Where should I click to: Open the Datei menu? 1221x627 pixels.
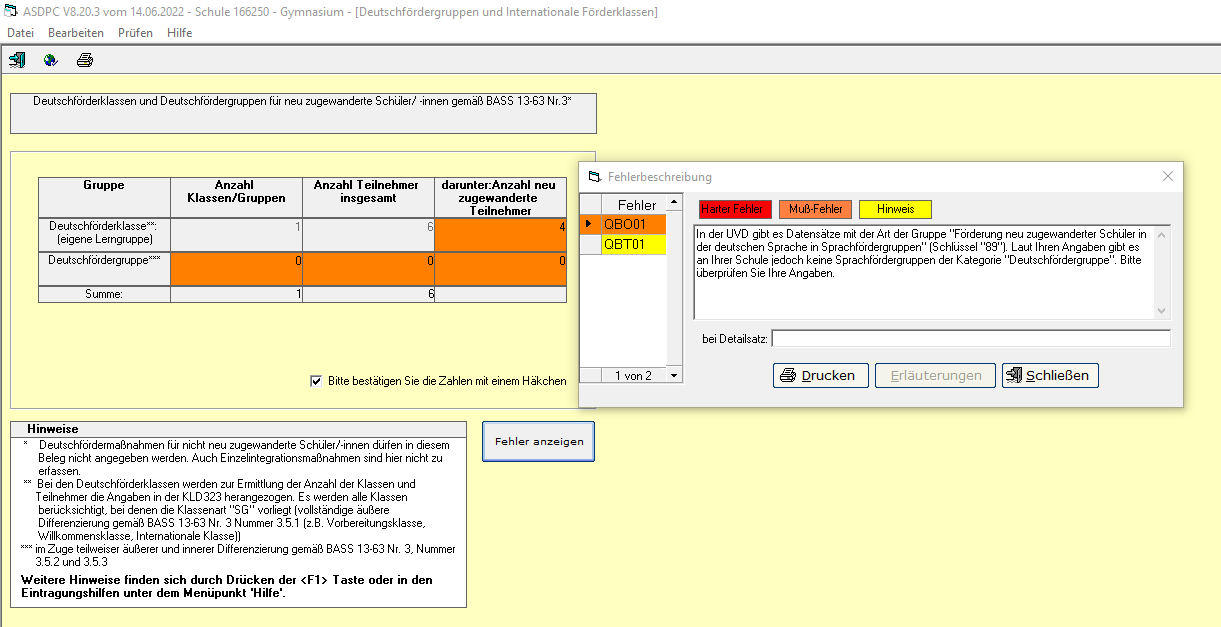[21, 33]
